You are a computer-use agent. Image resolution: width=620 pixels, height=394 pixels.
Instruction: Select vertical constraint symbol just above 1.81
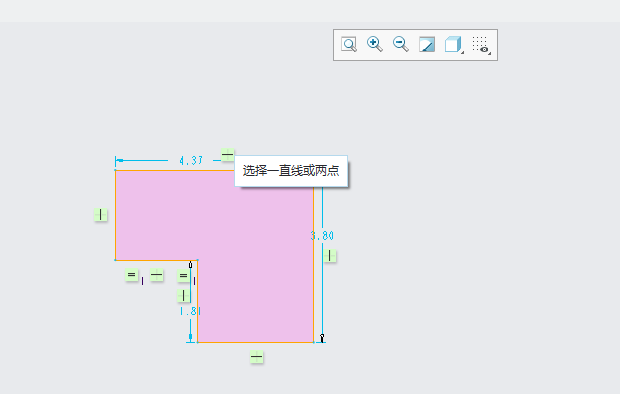click(183, 295)
